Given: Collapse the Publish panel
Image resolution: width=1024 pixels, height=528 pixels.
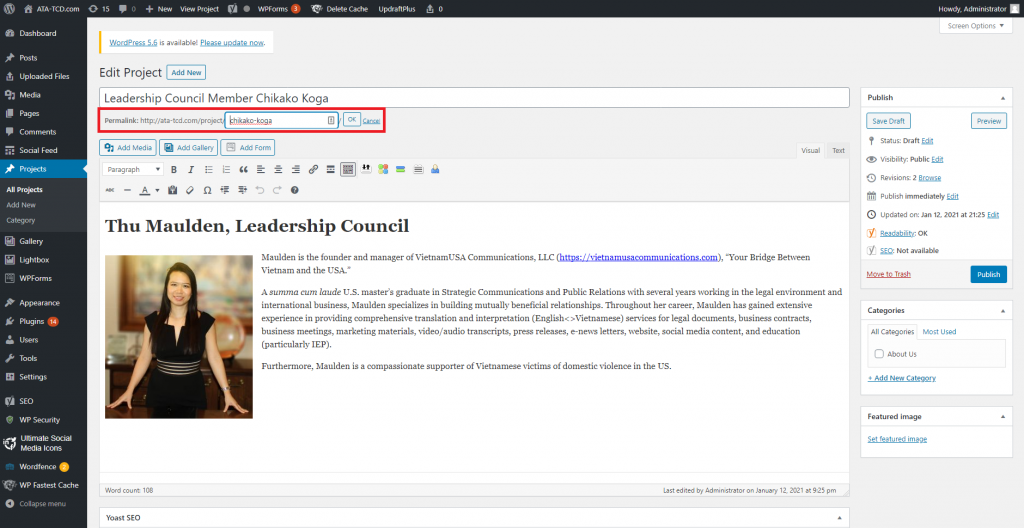Looking at the screenshot, I should click(x=1003, y=97).
